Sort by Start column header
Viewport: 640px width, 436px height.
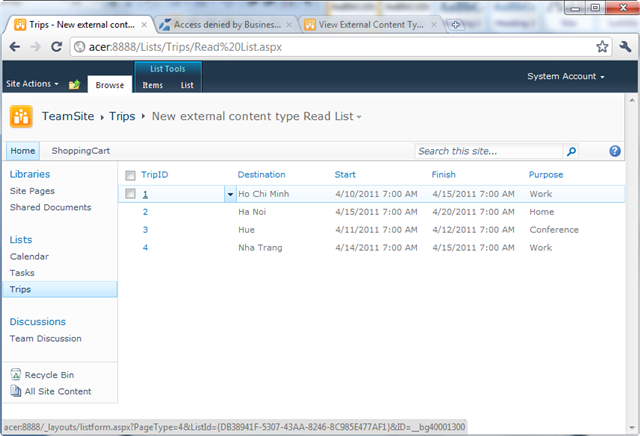pyautogui.click(x=345, y=175)
